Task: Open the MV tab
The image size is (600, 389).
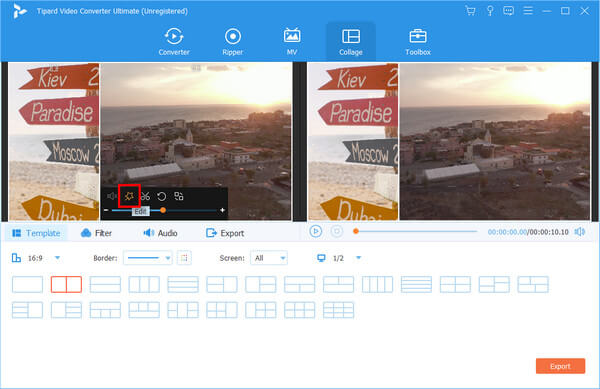Action: (292, 42)
